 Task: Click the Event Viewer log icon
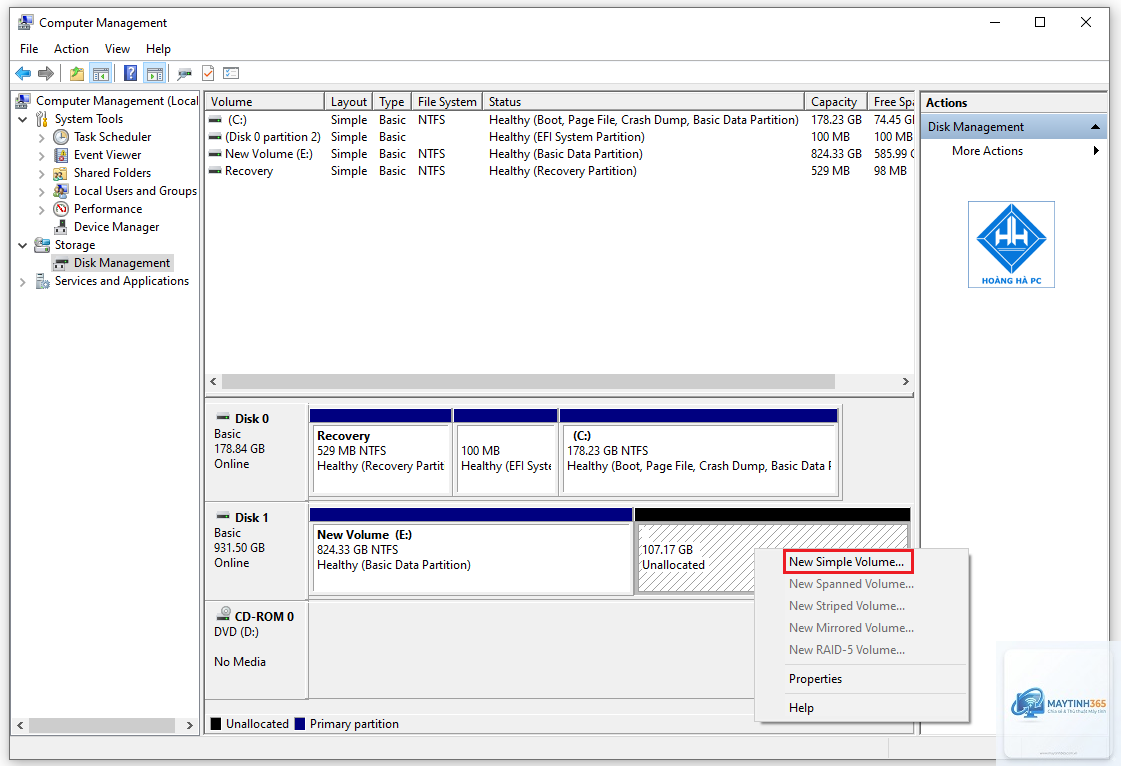point(61,154)
